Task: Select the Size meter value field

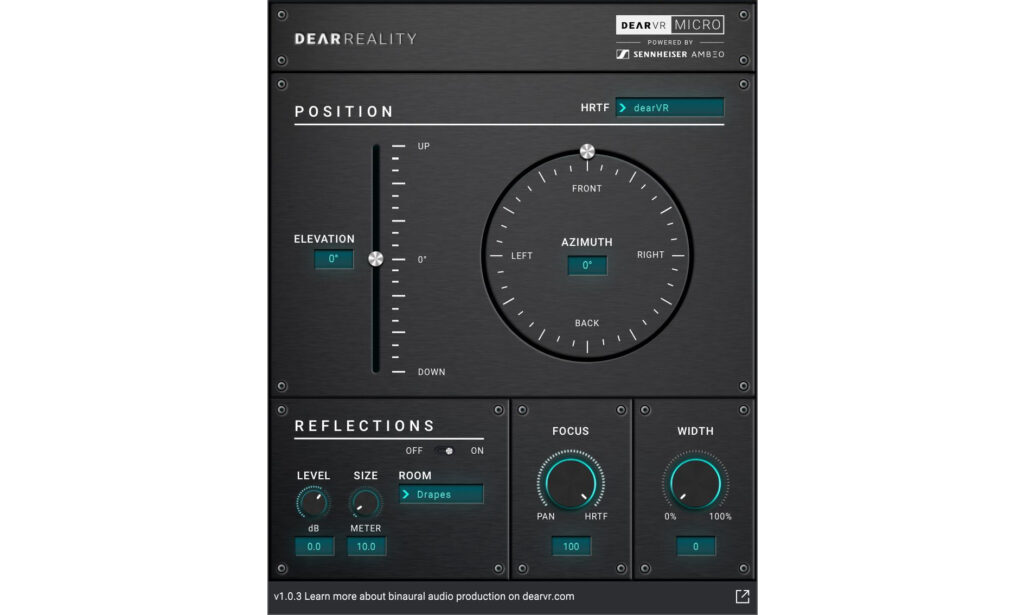Action: 366,546
